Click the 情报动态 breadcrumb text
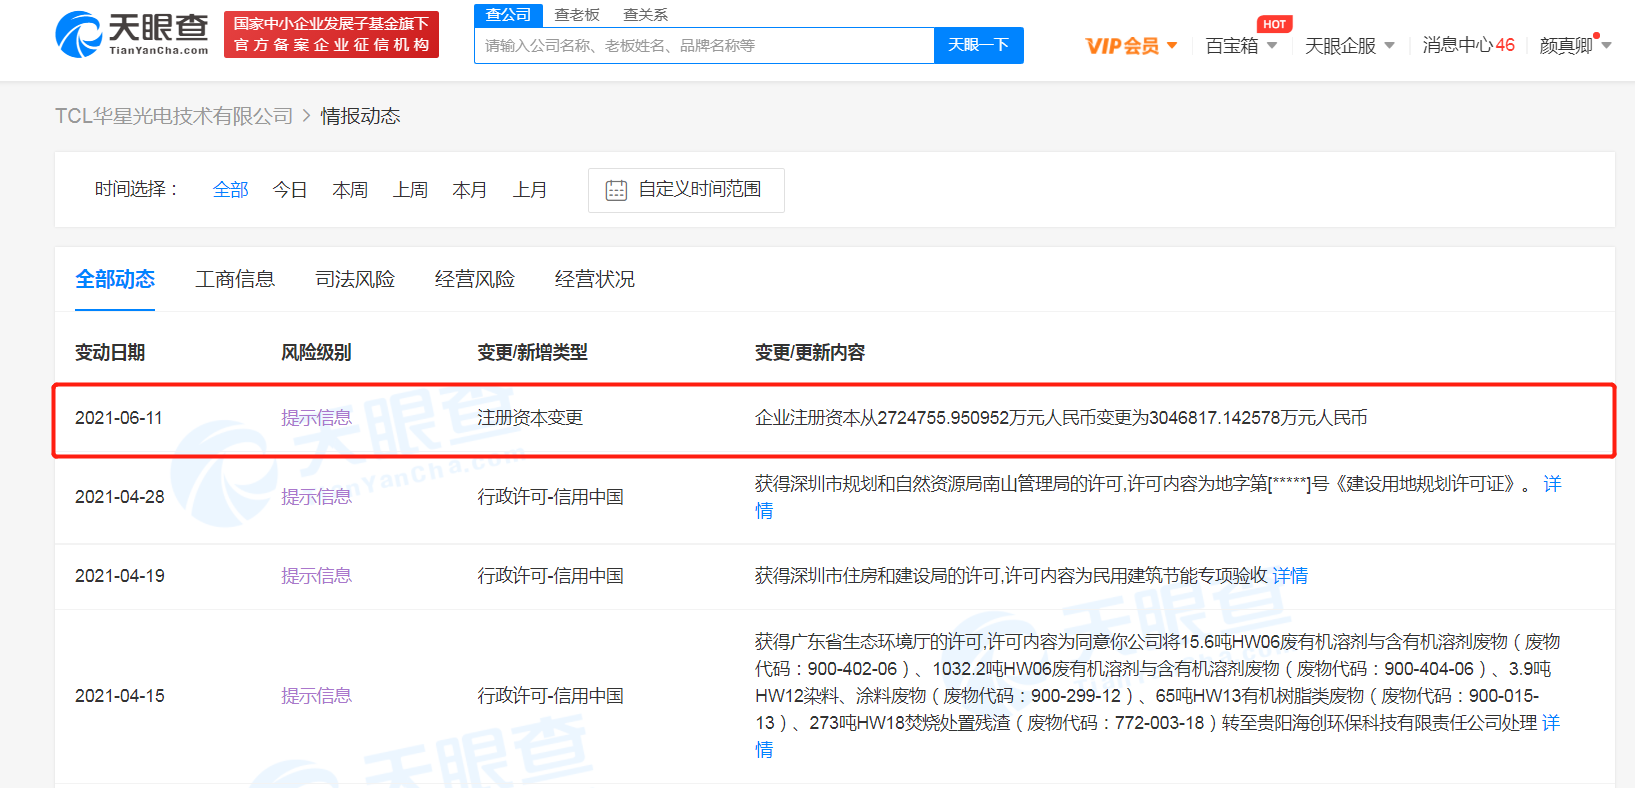 (x=360, y=116)
